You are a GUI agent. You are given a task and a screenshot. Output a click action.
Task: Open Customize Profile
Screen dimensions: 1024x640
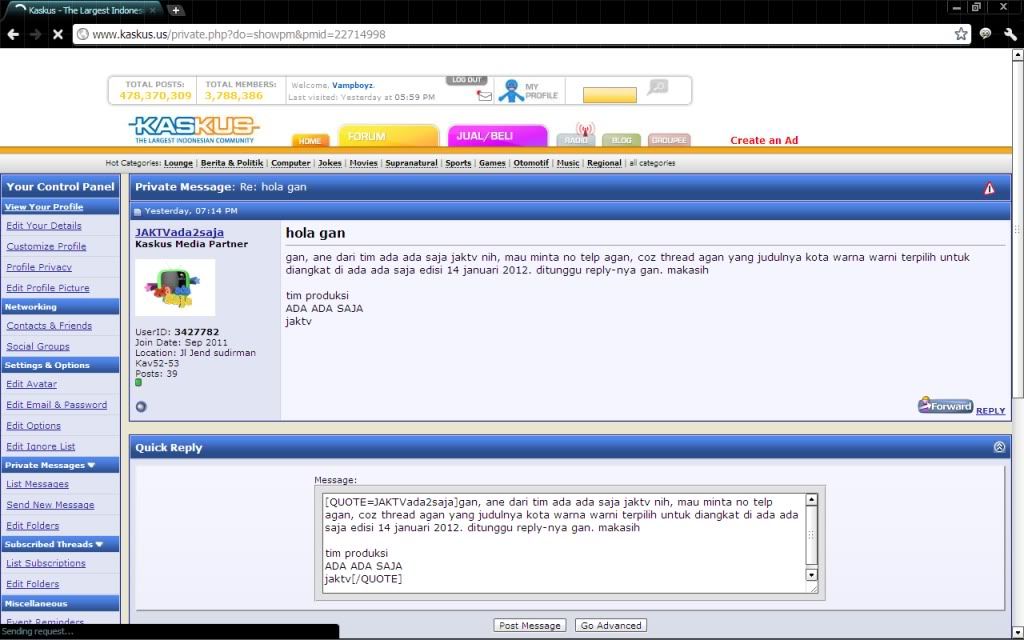pos(46,247)
